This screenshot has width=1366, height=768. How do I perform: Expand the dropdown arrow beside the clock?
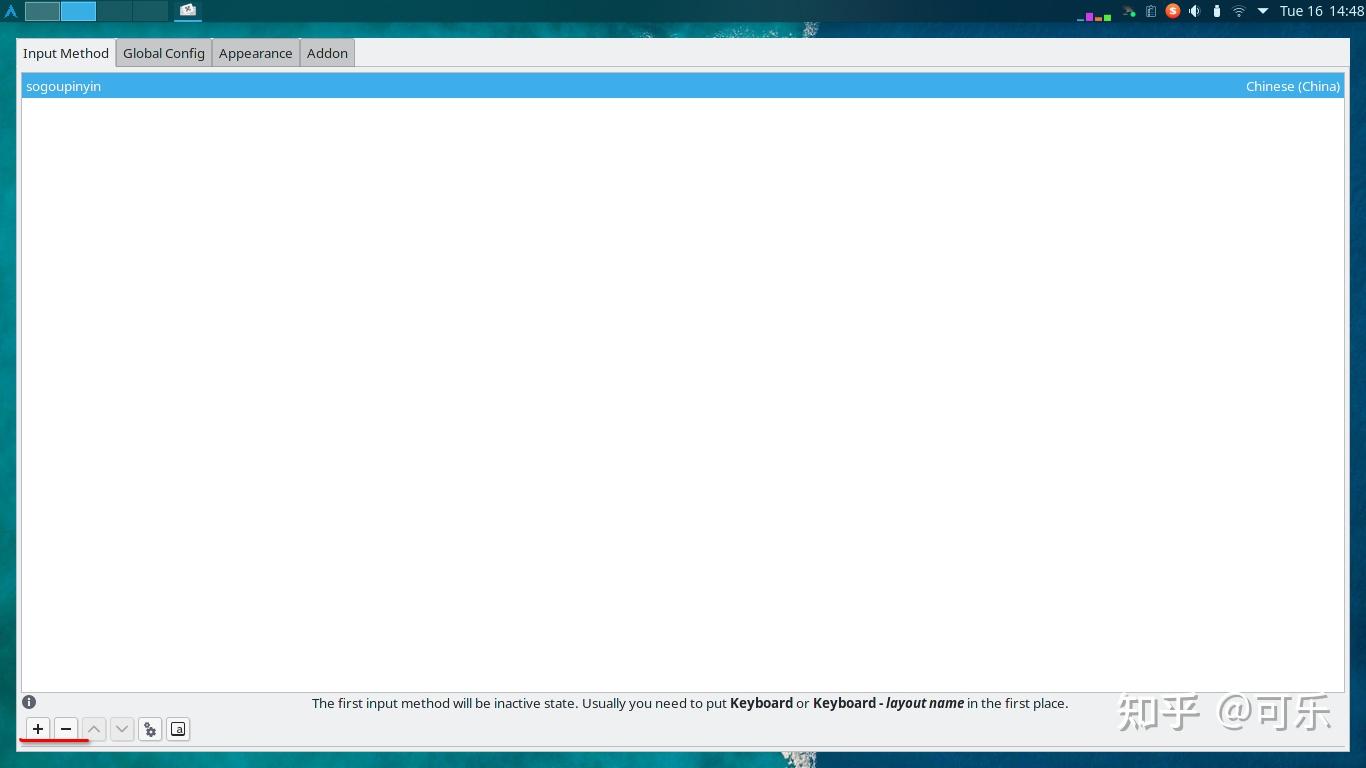point(1264,11)
